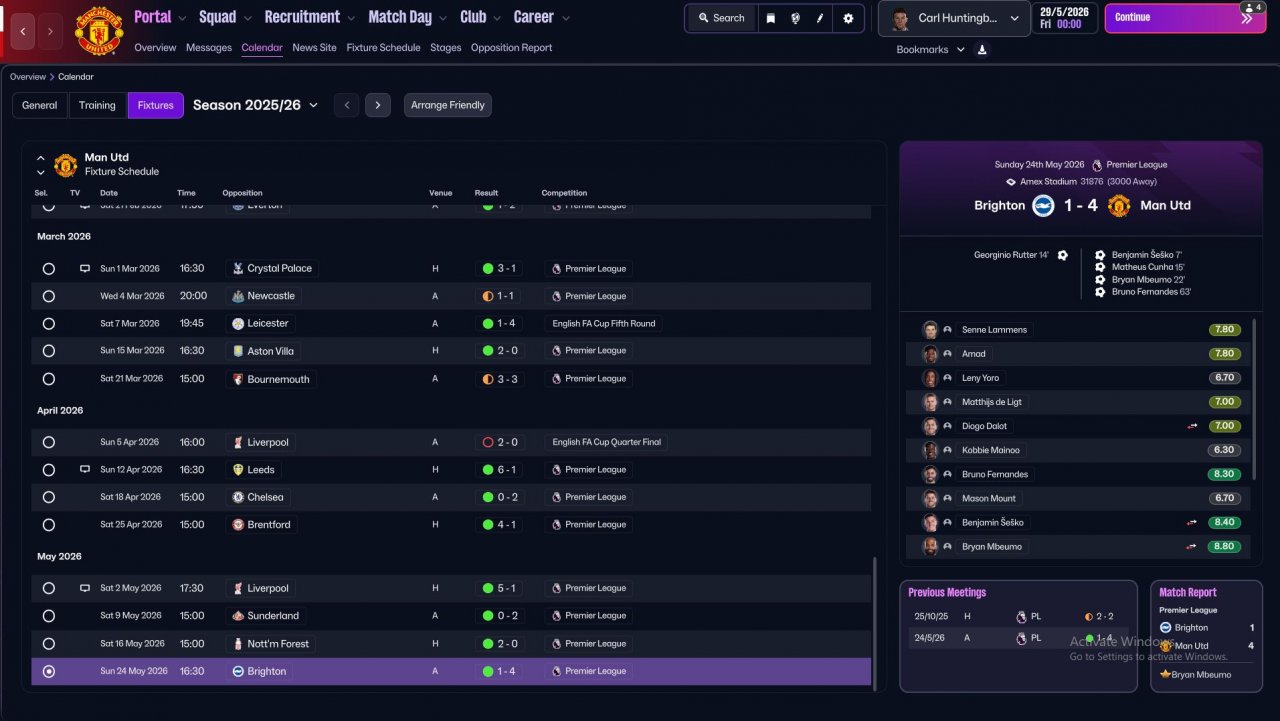1280x721 pixels.
Task: Click the goal icon beside Georginio Rutter
Action: coord(1063,255)
